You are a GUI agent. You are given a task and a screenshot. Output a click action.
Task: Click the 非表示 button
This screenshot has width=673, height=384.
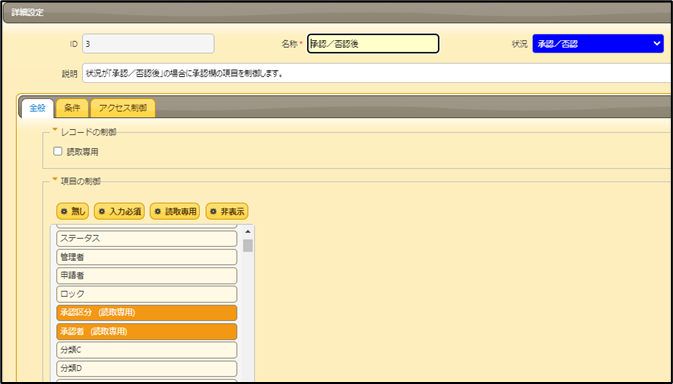coord(227,211)
